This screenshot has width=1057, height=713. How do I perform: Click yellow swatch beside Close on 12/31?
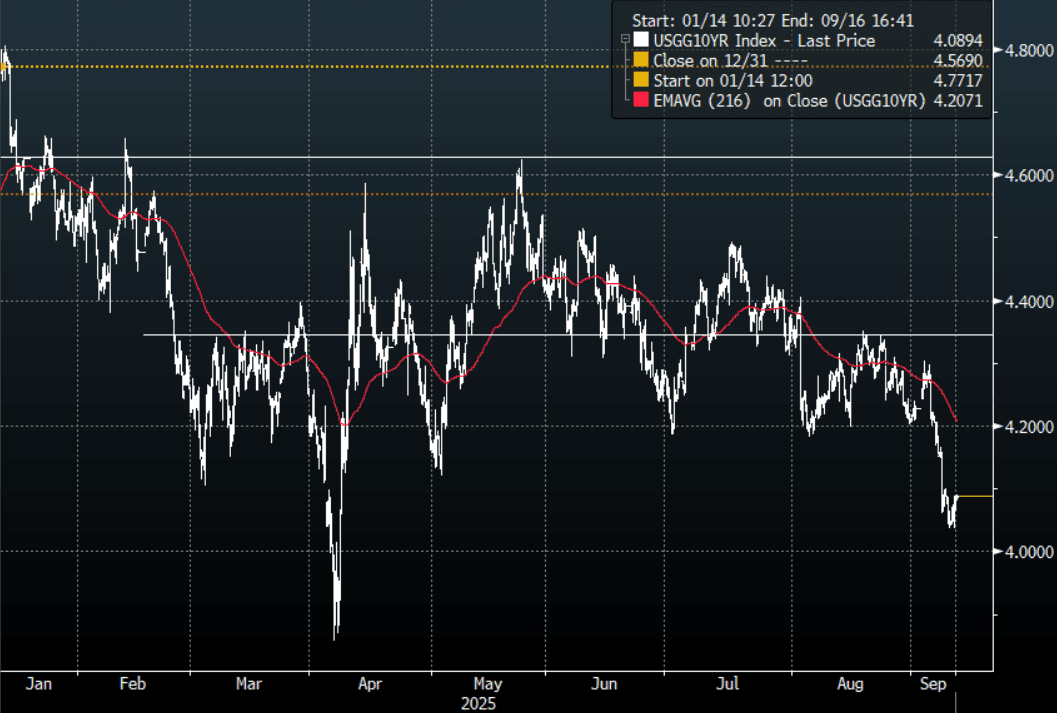click(x=640, y=60)
